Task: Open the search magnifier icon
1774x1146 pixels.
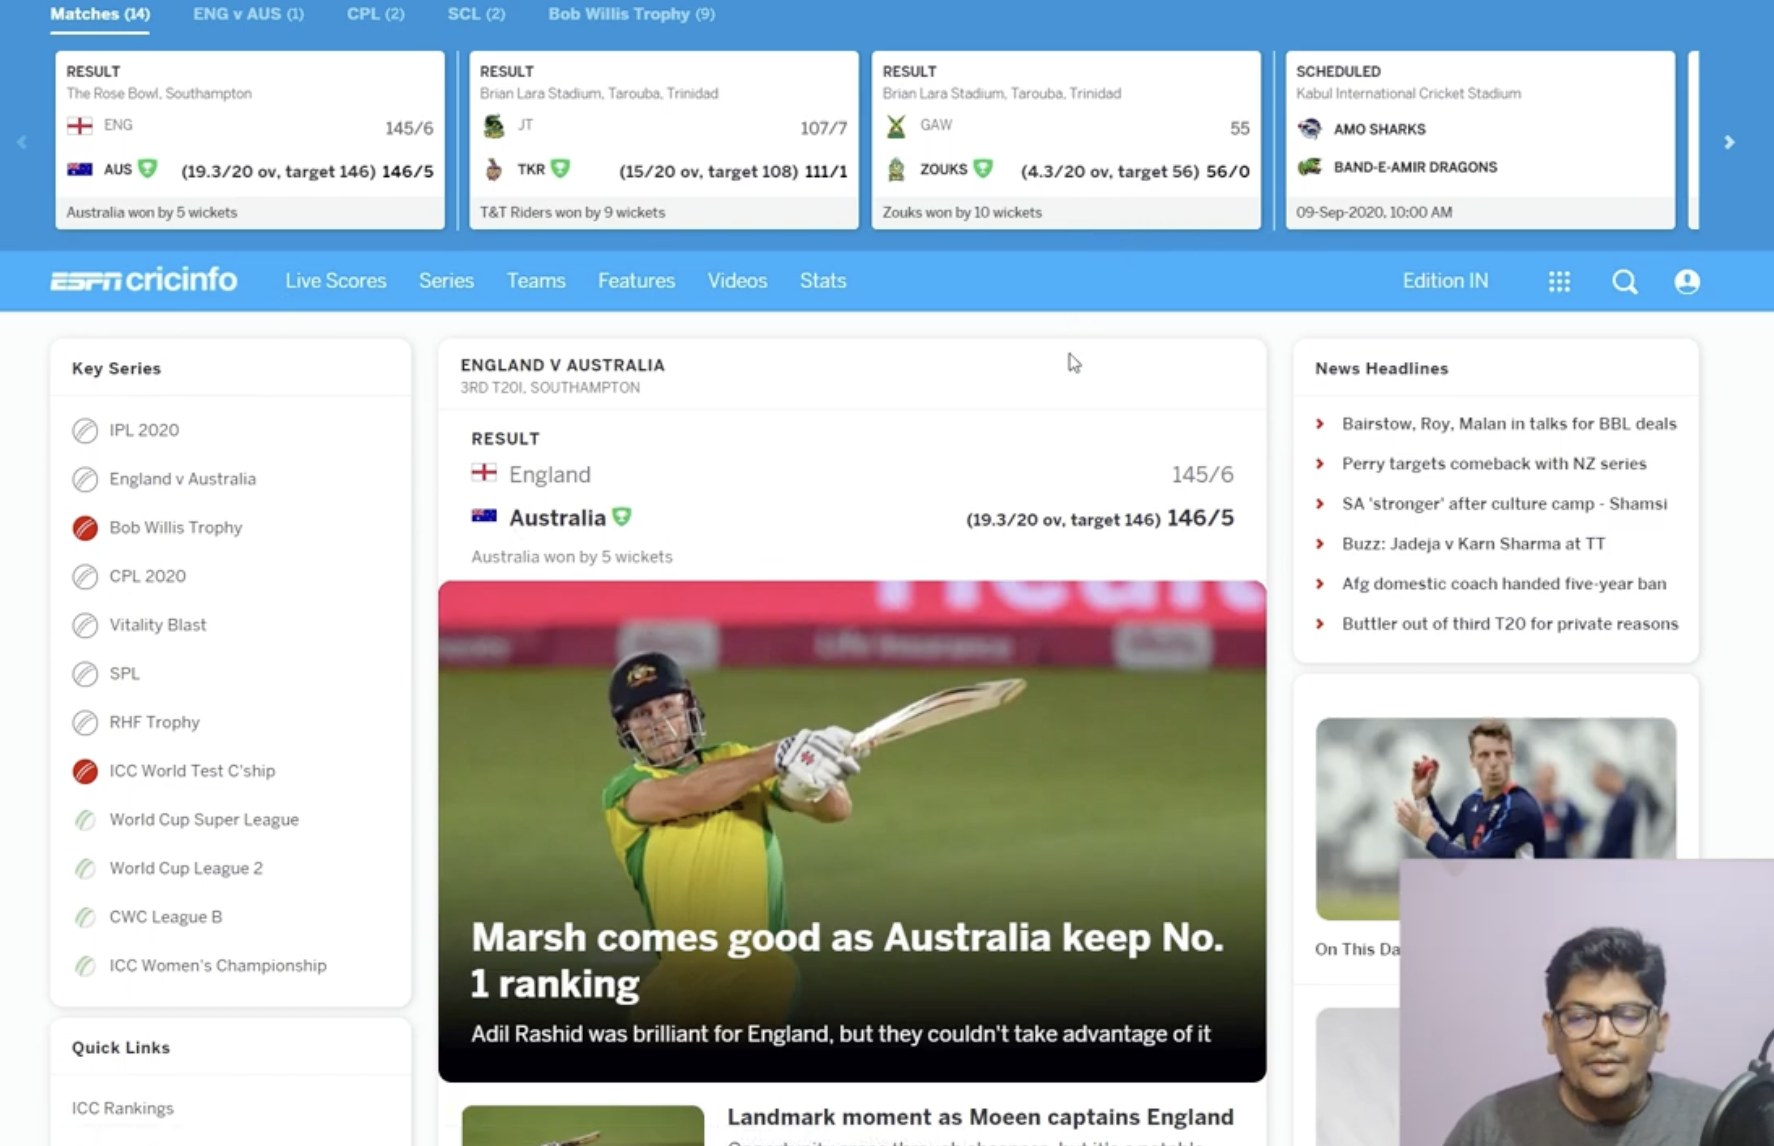Action: 1624,282
